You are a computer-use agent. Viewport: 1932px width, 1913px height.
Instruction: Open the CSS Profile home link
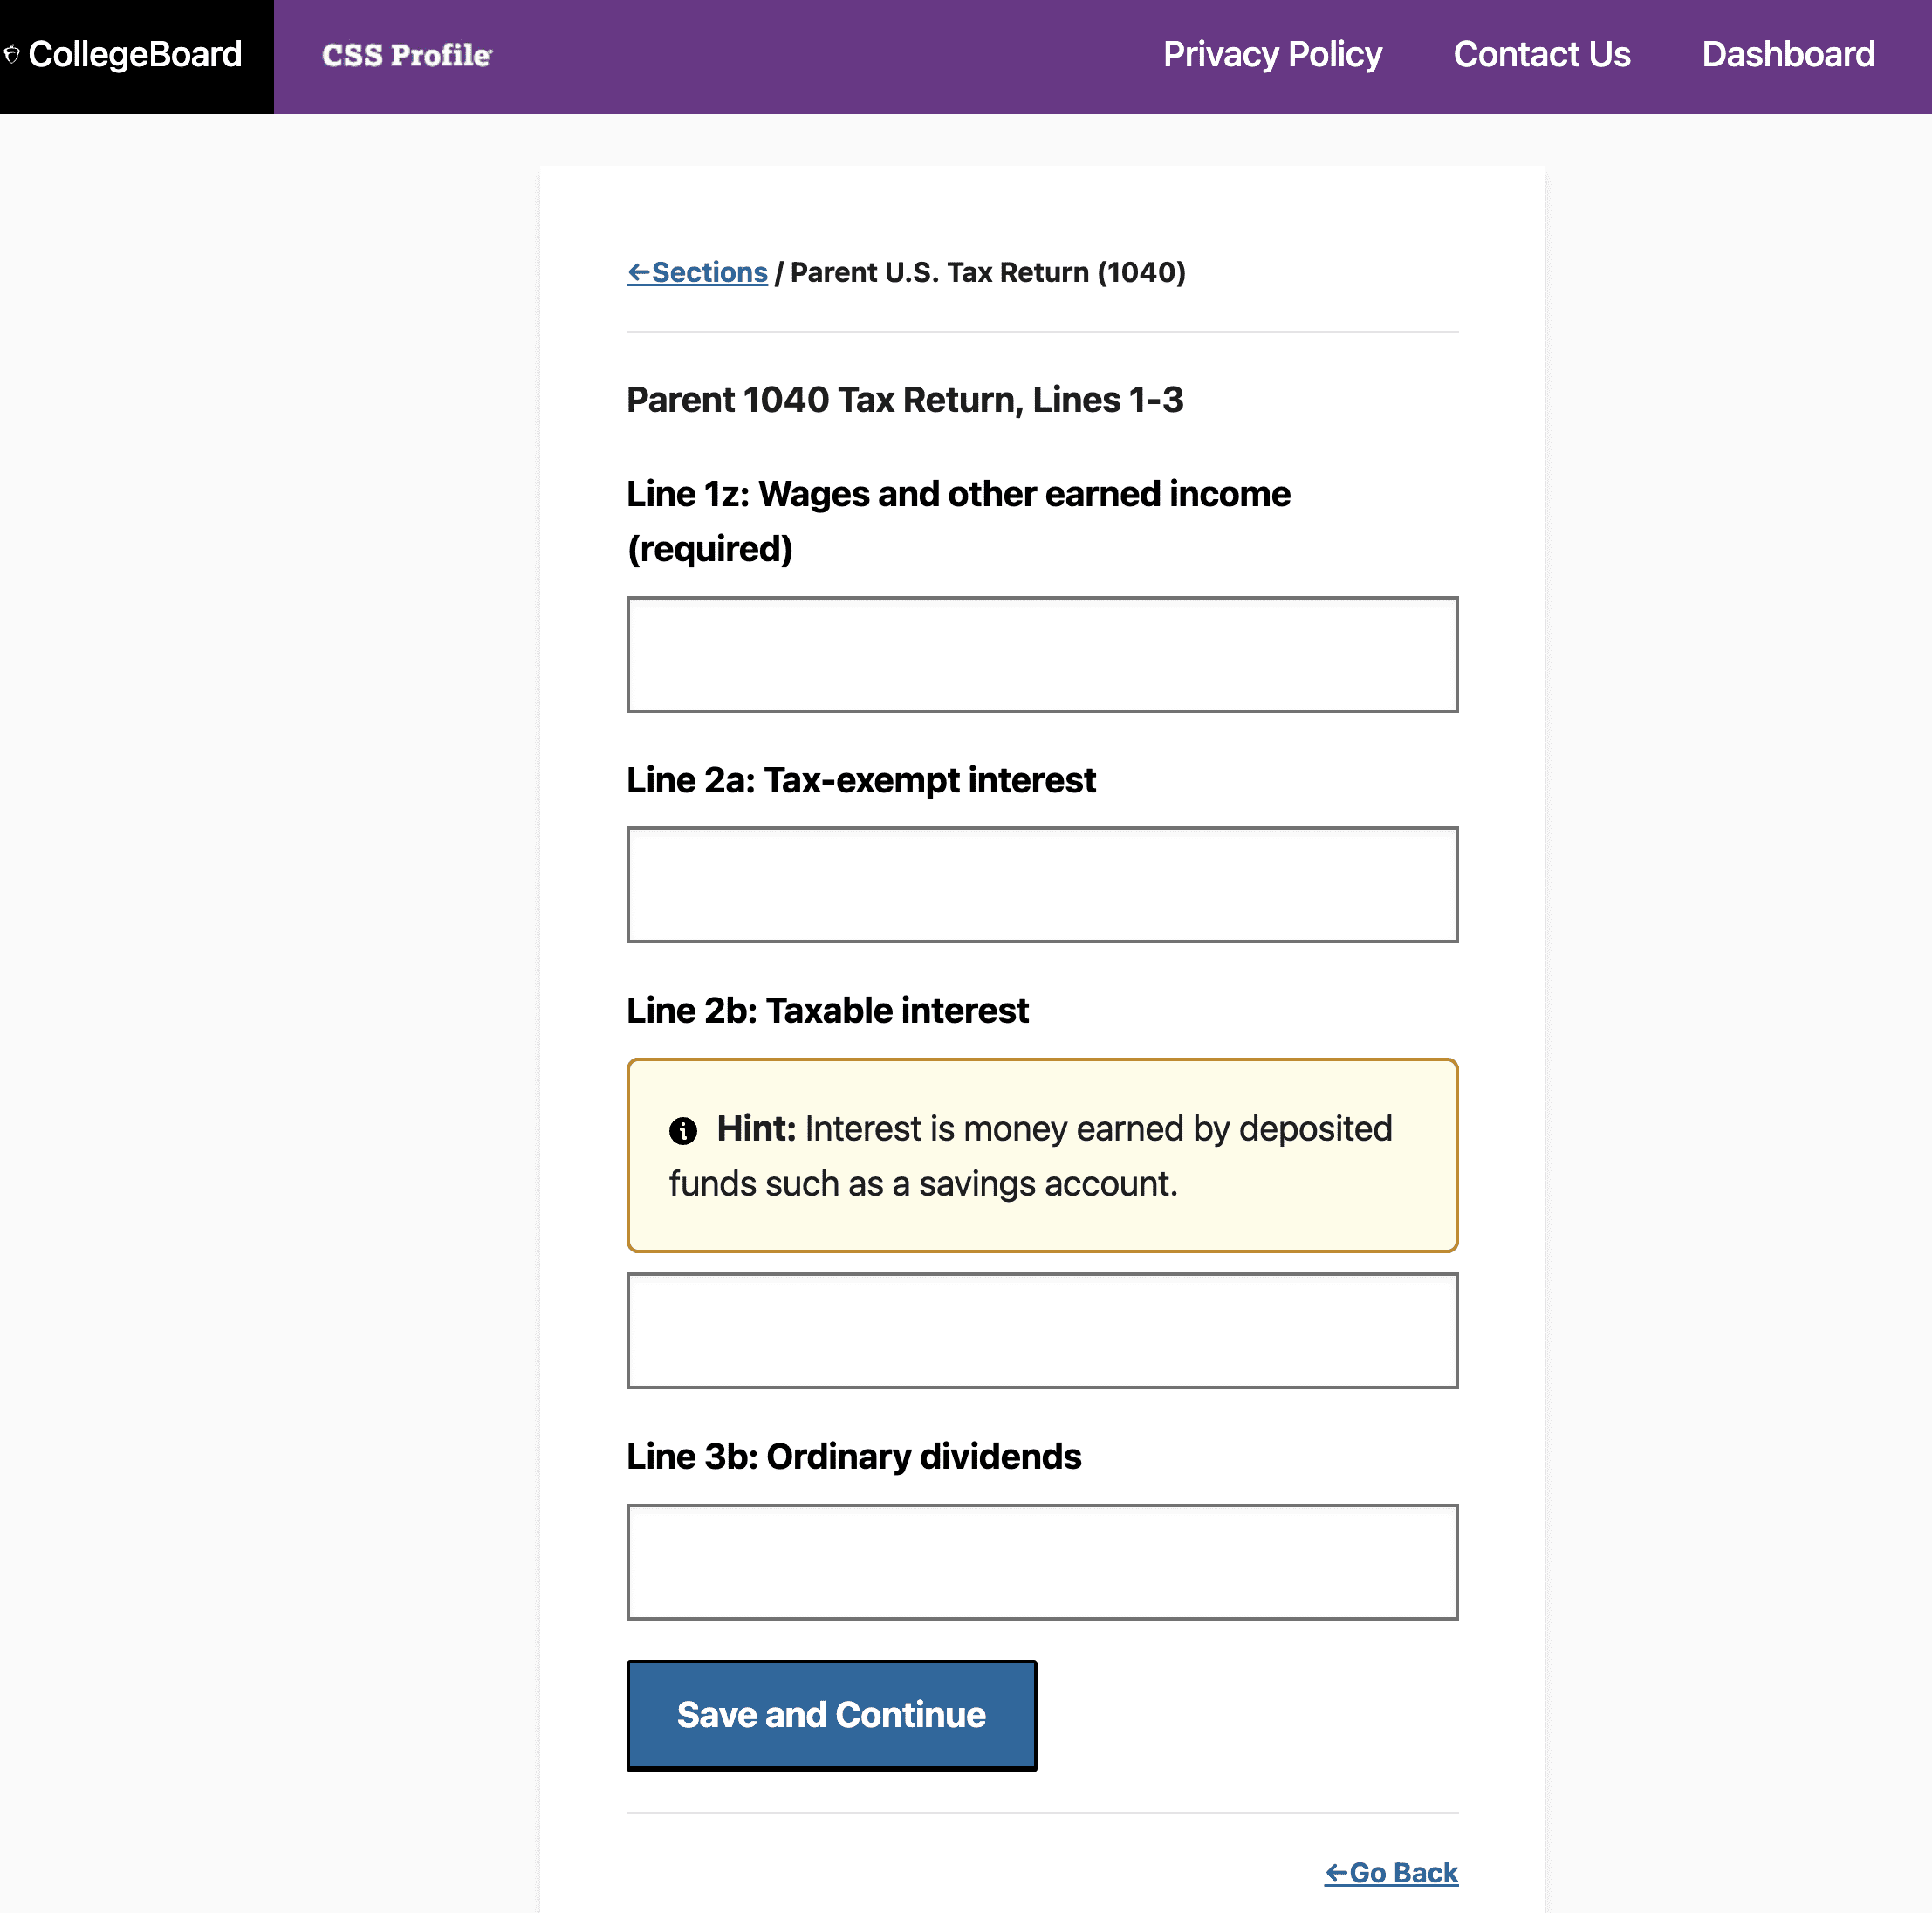point(407,55)
